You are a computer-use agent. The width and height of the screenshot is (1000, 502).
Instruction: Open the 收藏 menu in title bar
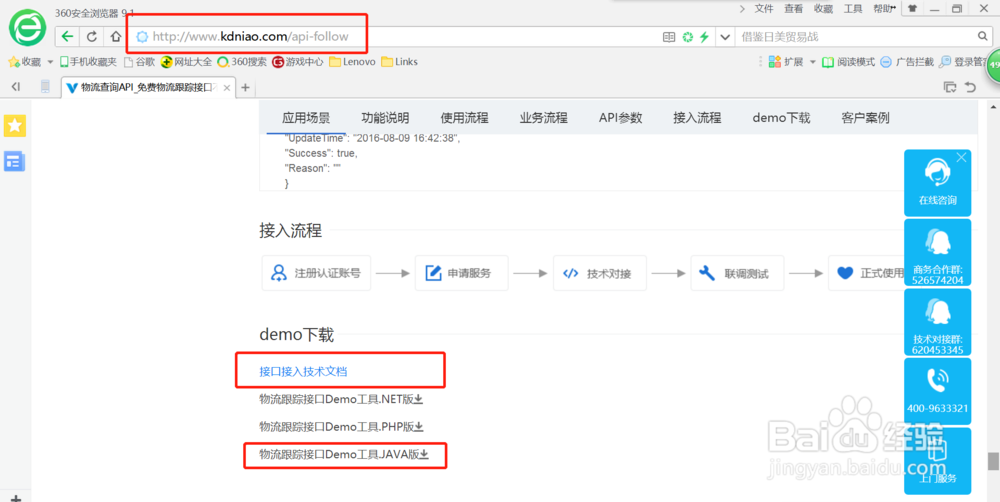(823, 8)
